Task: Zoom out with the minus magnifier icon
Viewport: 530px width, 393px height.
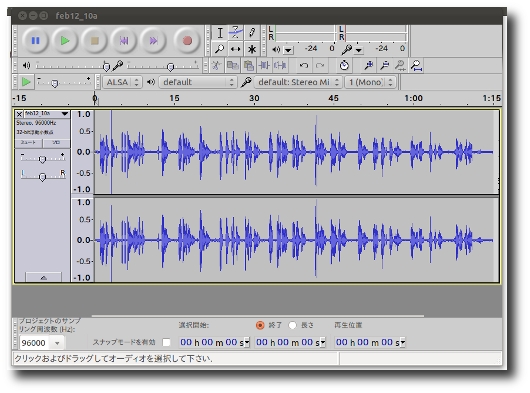Action: 384,65
